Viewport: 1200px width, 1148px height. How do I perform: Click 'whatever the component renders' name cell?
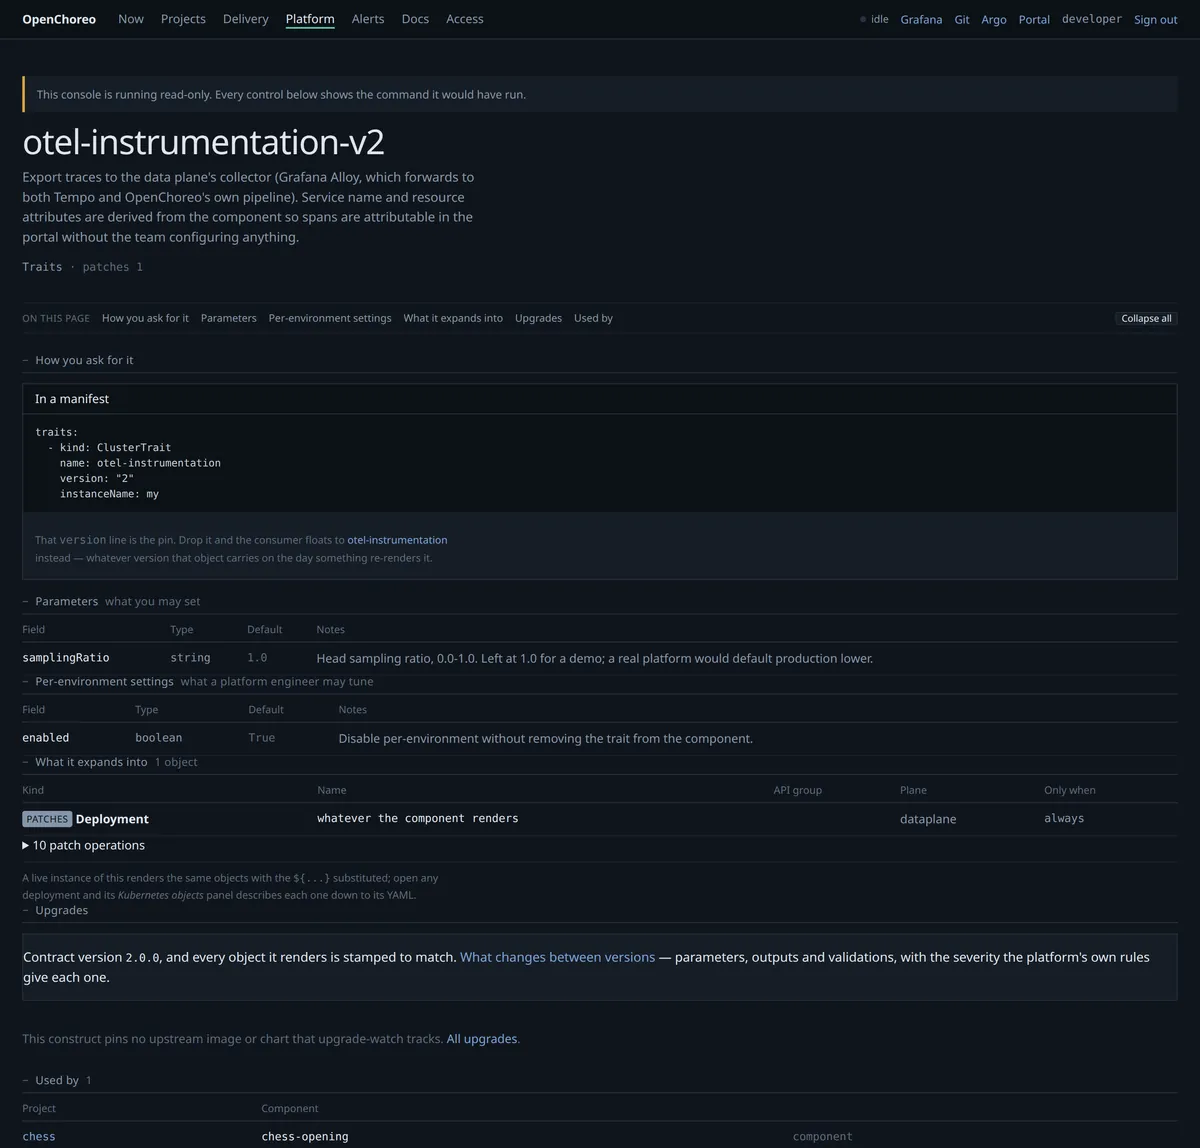pos(418,818)
